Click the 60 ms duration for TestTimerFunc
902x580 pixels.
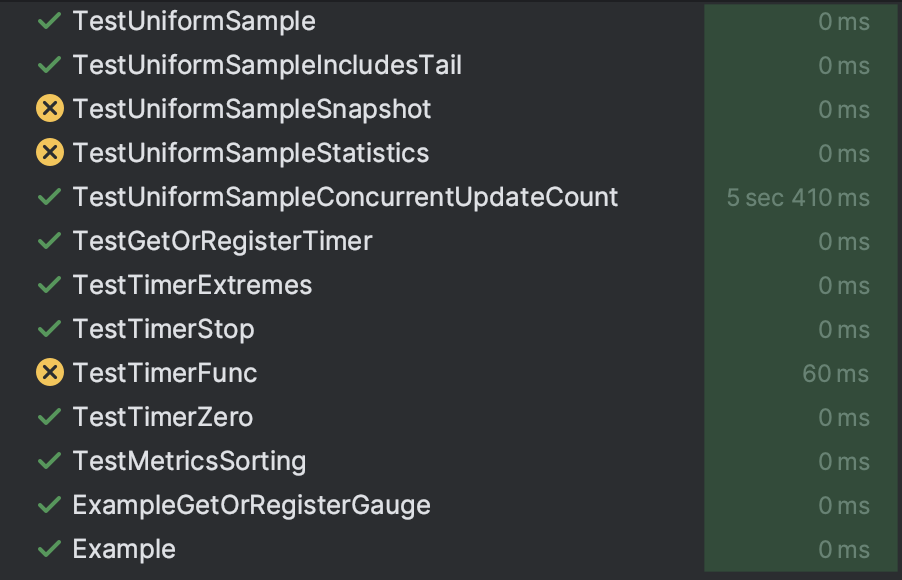(835, 372)
